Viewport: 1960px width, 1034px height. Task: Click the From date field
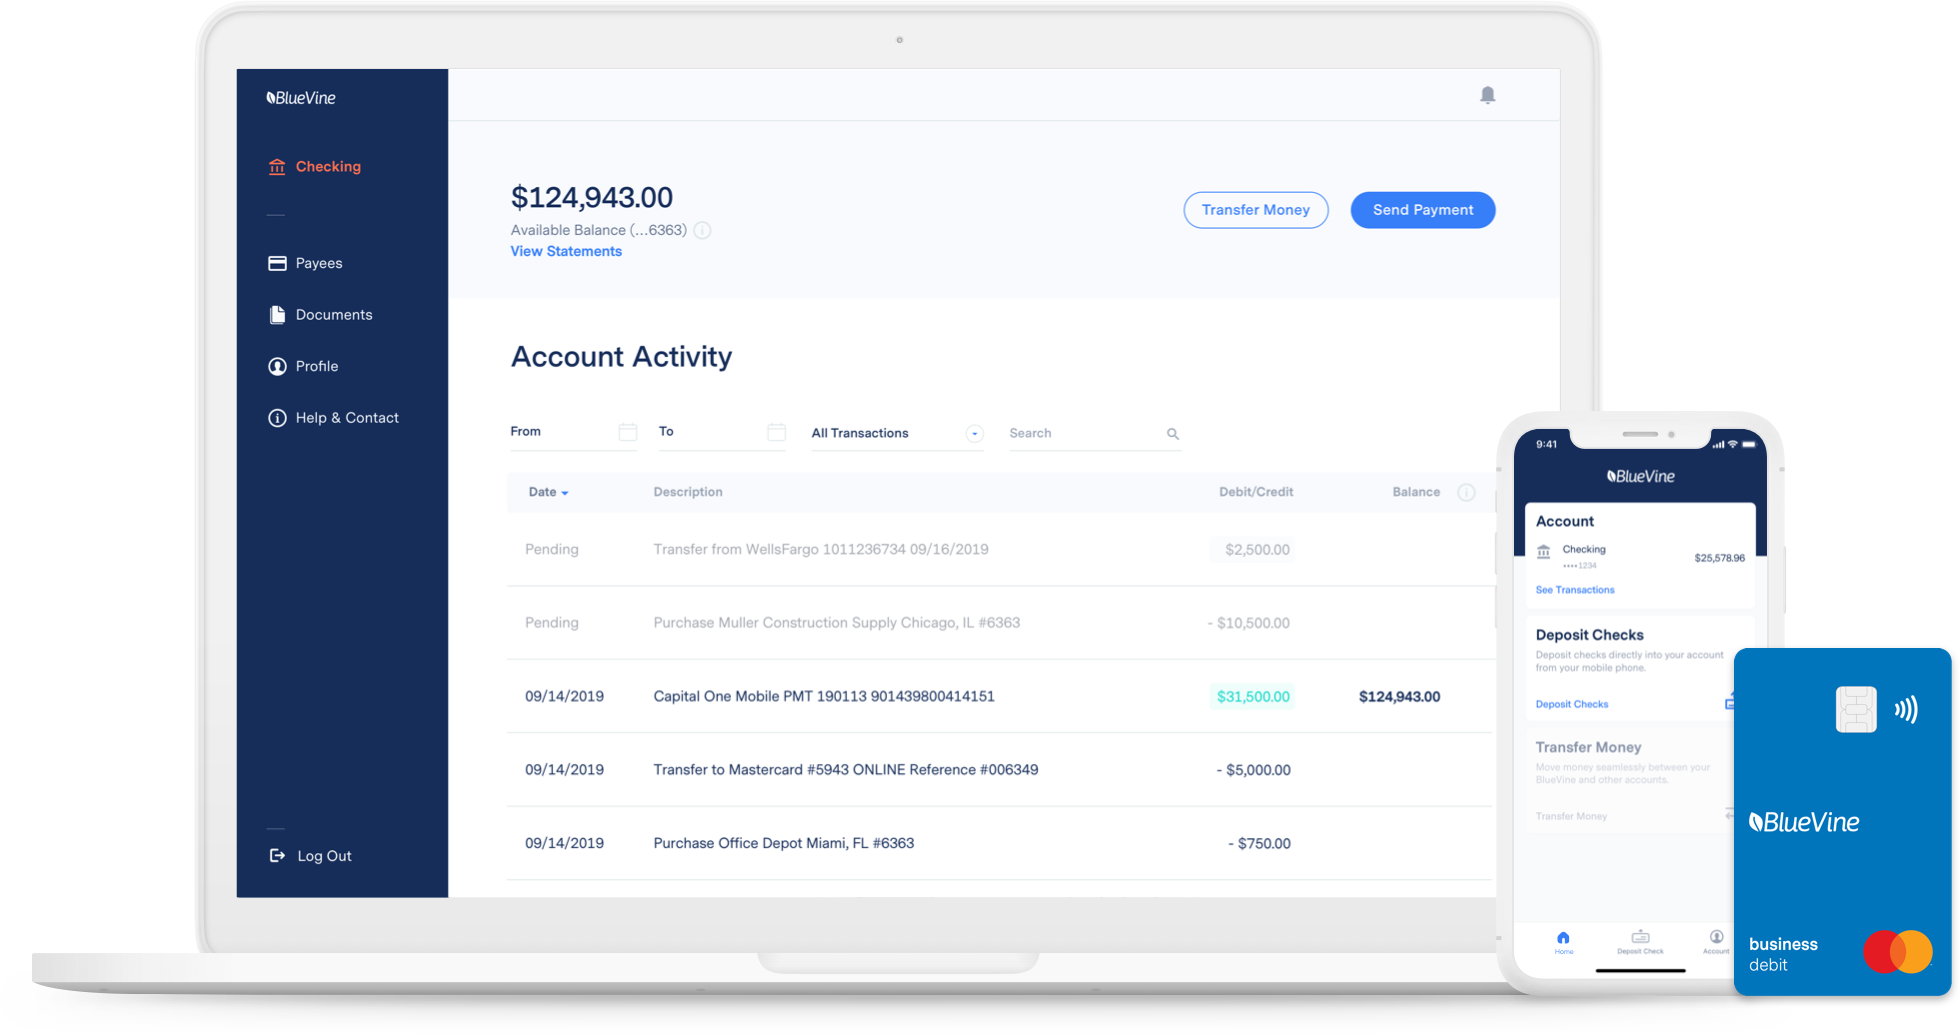[573, 432]
